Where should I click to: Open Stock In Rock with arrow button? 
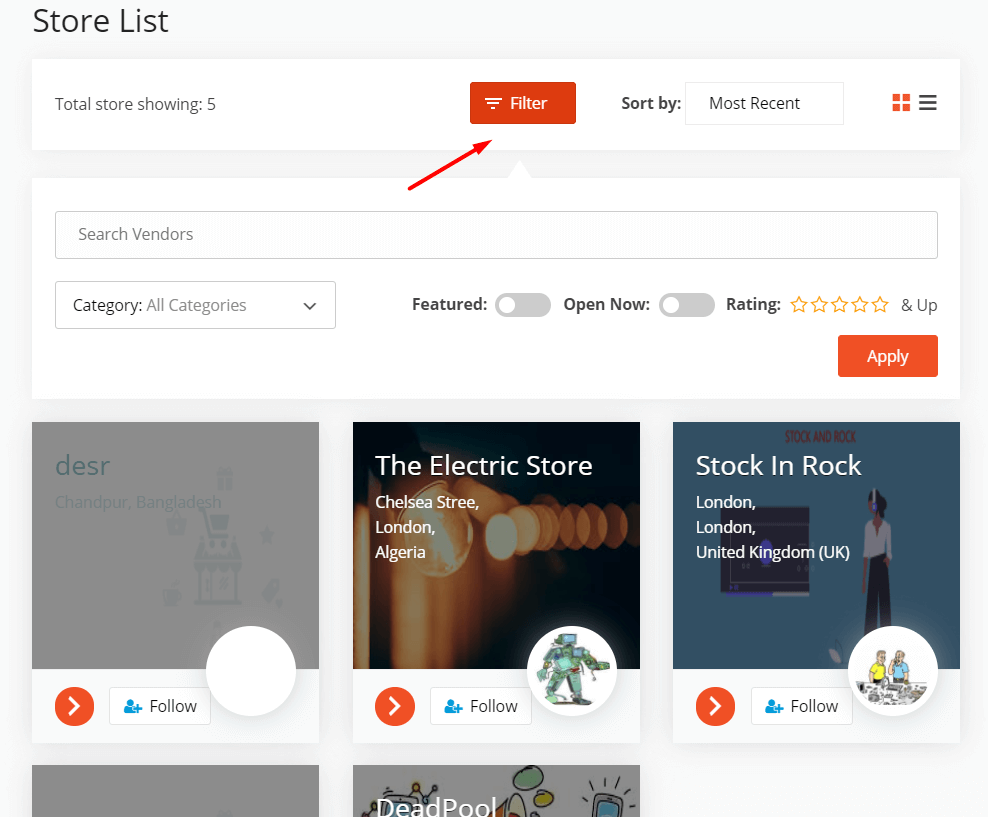(715, 706)
